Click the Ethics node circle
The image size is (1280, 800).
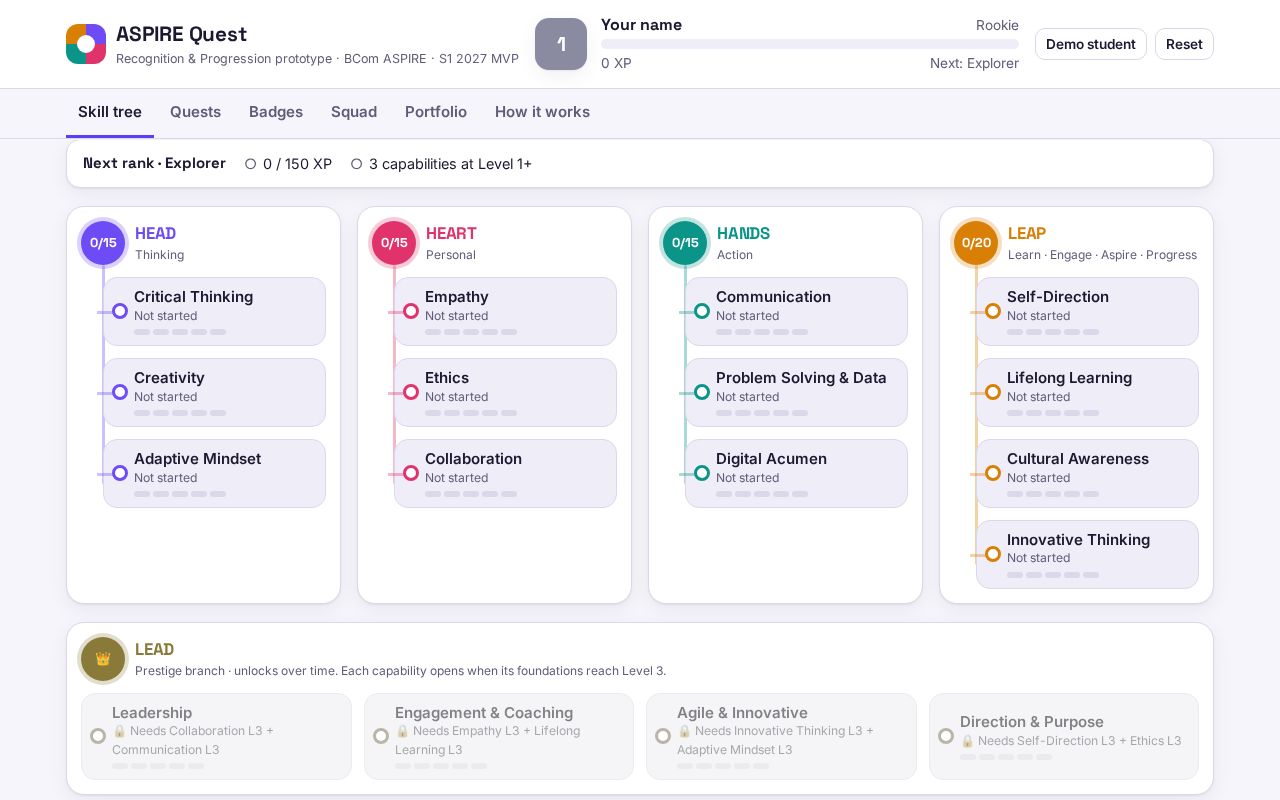point(411,392)
